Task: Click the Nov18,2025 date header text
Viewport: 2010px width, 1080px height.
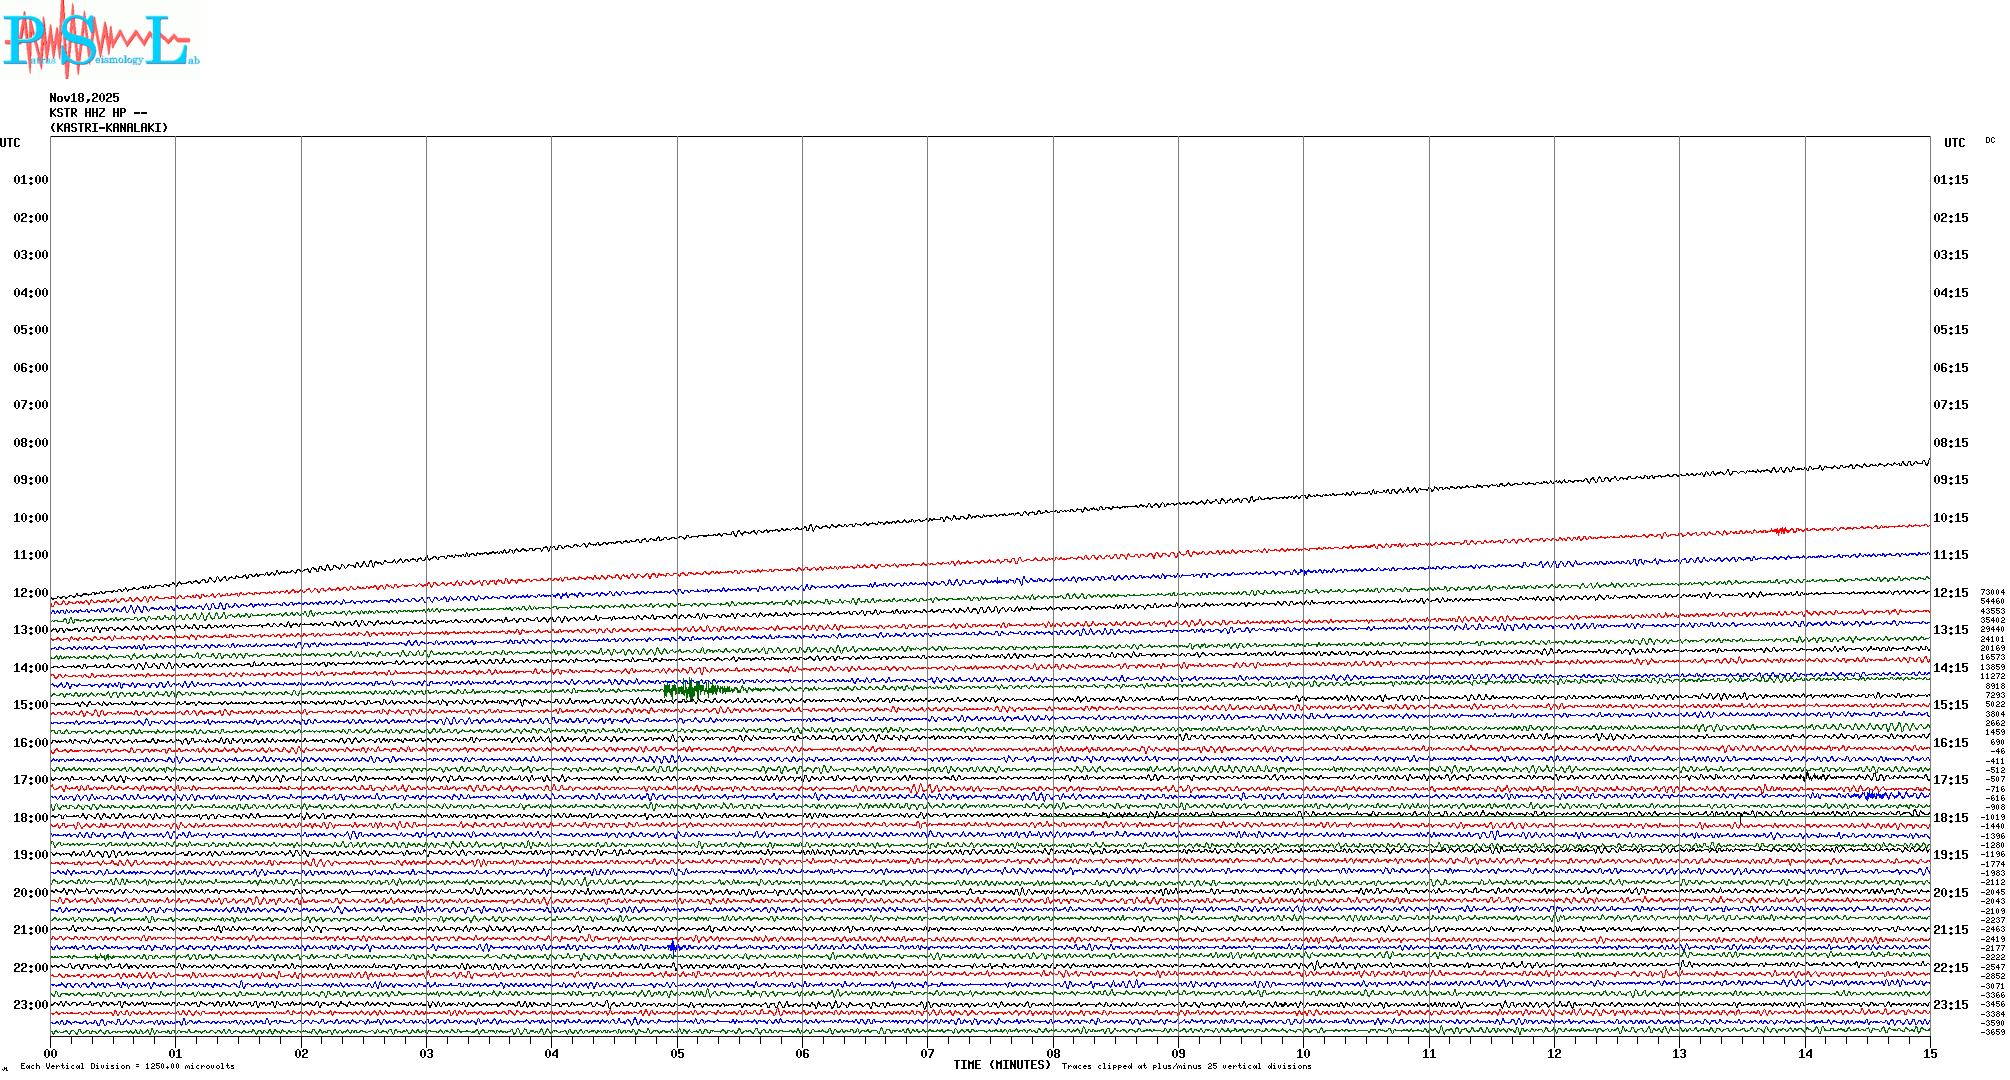Action: pos(84,98)
